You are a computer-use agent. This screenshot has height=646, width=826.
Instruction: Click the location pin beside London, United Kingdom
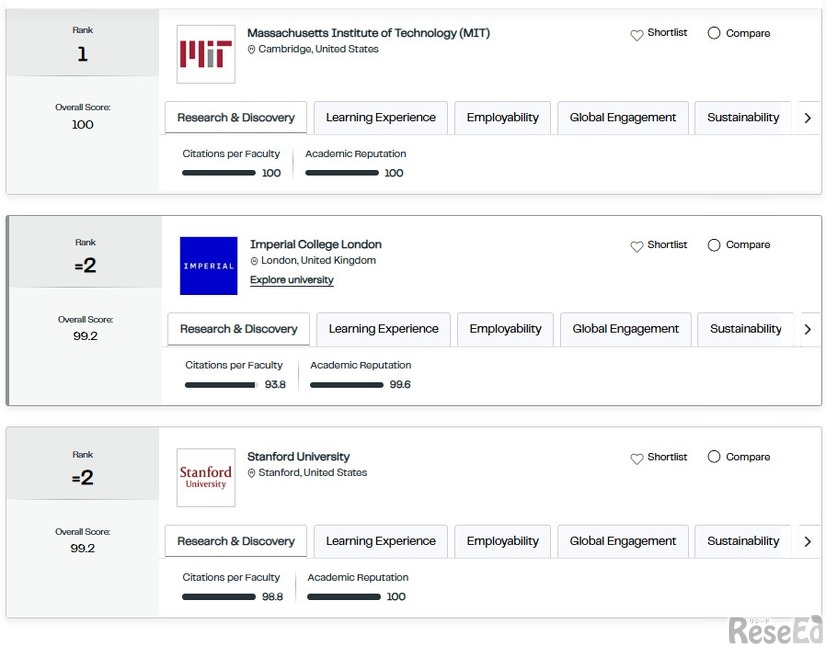click(254, 261)
